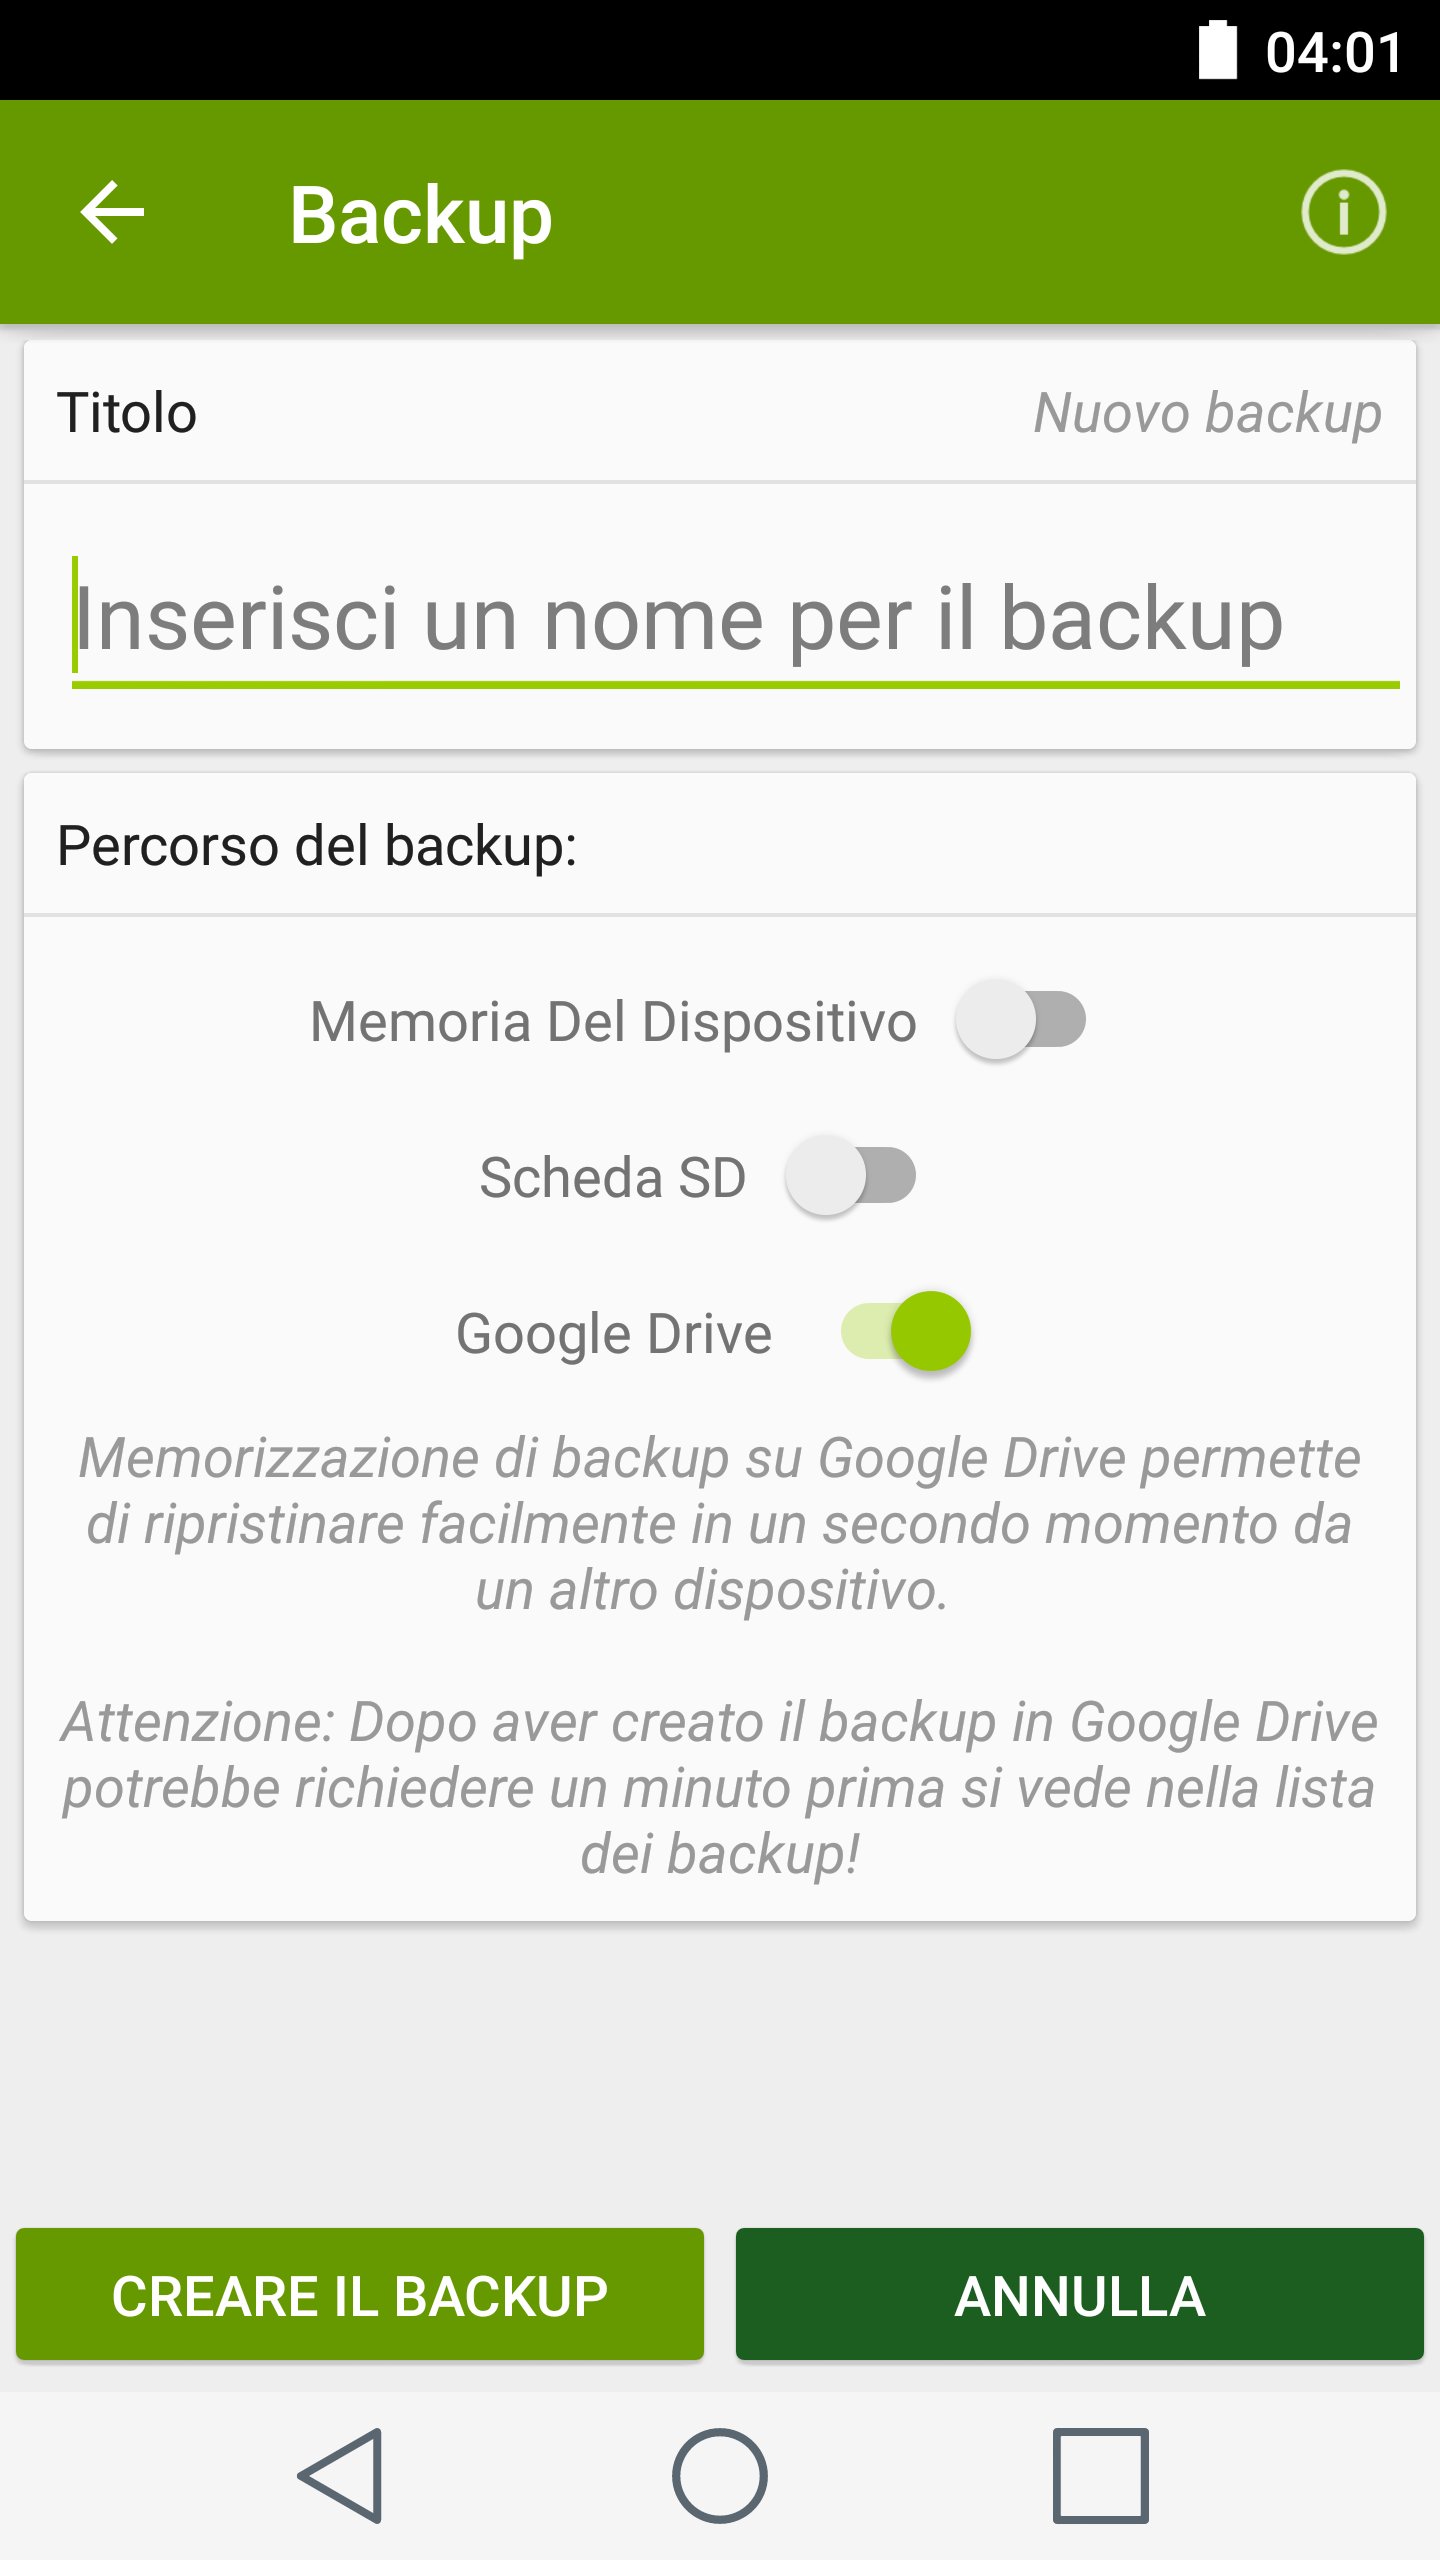Turn on the Scheda SD switch
Viewport: 1440px width, 2560px height.
(850, 1176)
